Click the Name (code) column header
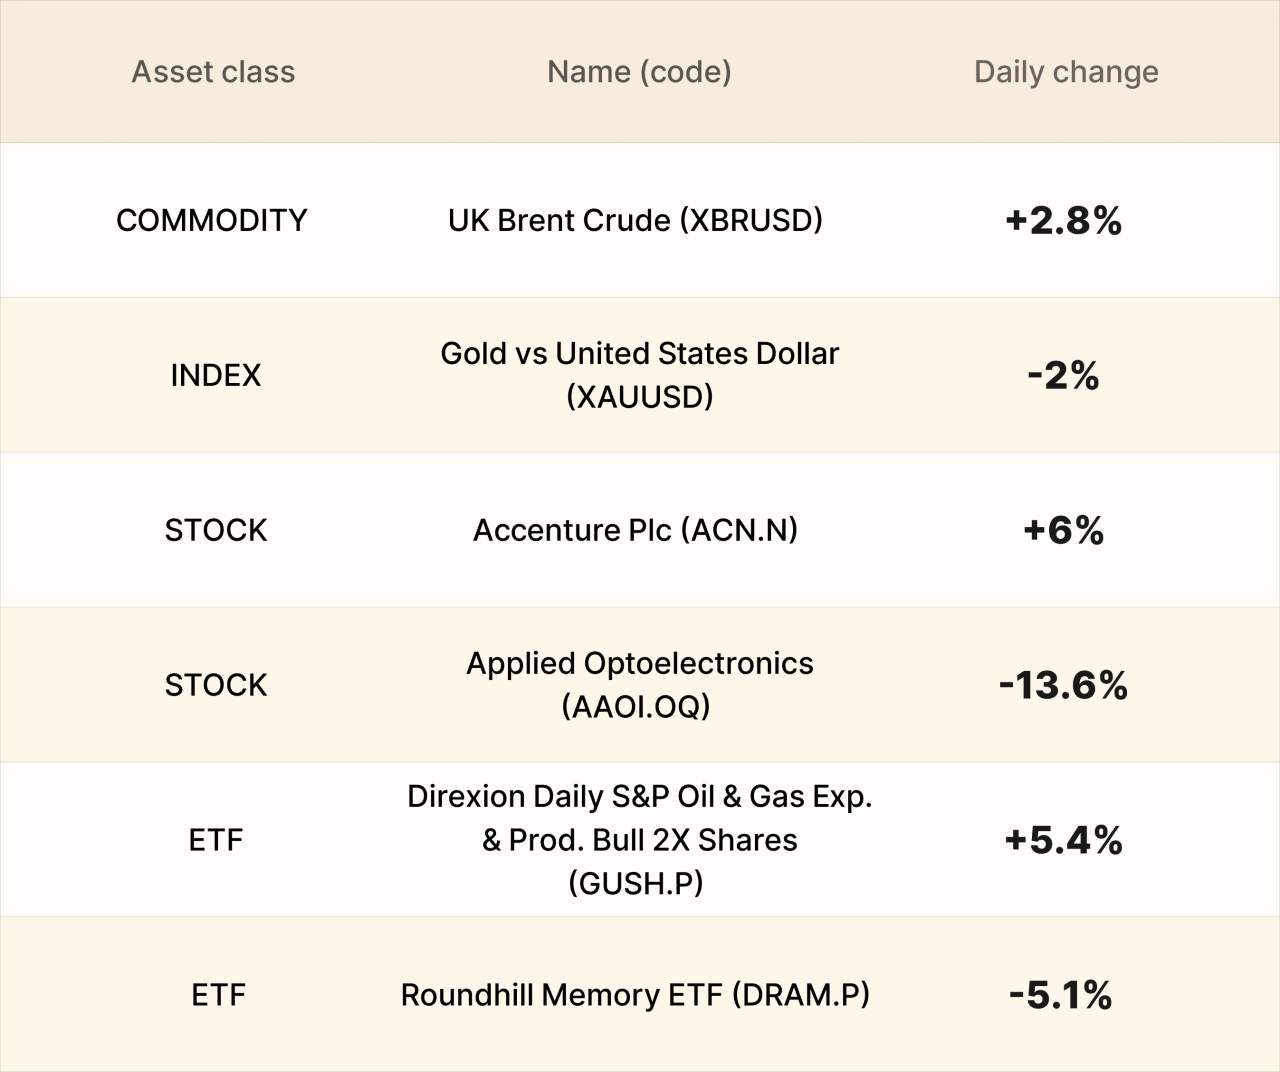This screenshot has width=1280, height=1072. tap(639, 72)
